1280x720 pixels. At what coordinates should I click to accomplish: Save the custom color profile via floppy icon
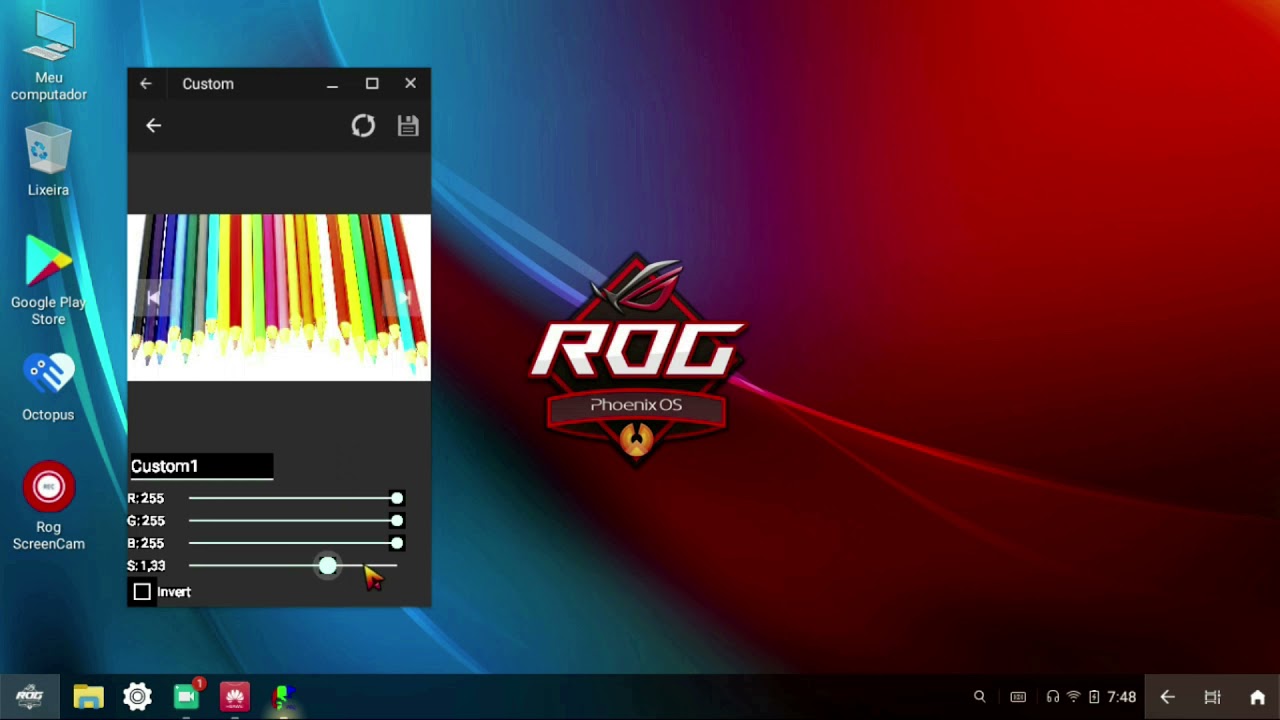(x=408, y=125)
